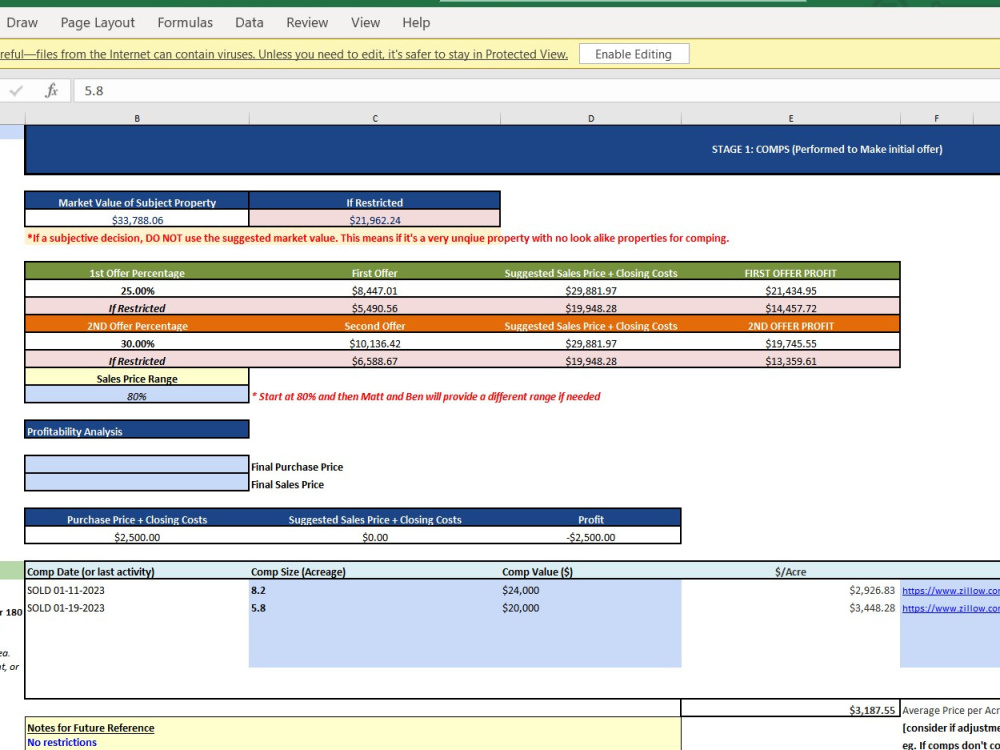
Task: Select comp acreage cell 8.2
Action: pos(374,591)
